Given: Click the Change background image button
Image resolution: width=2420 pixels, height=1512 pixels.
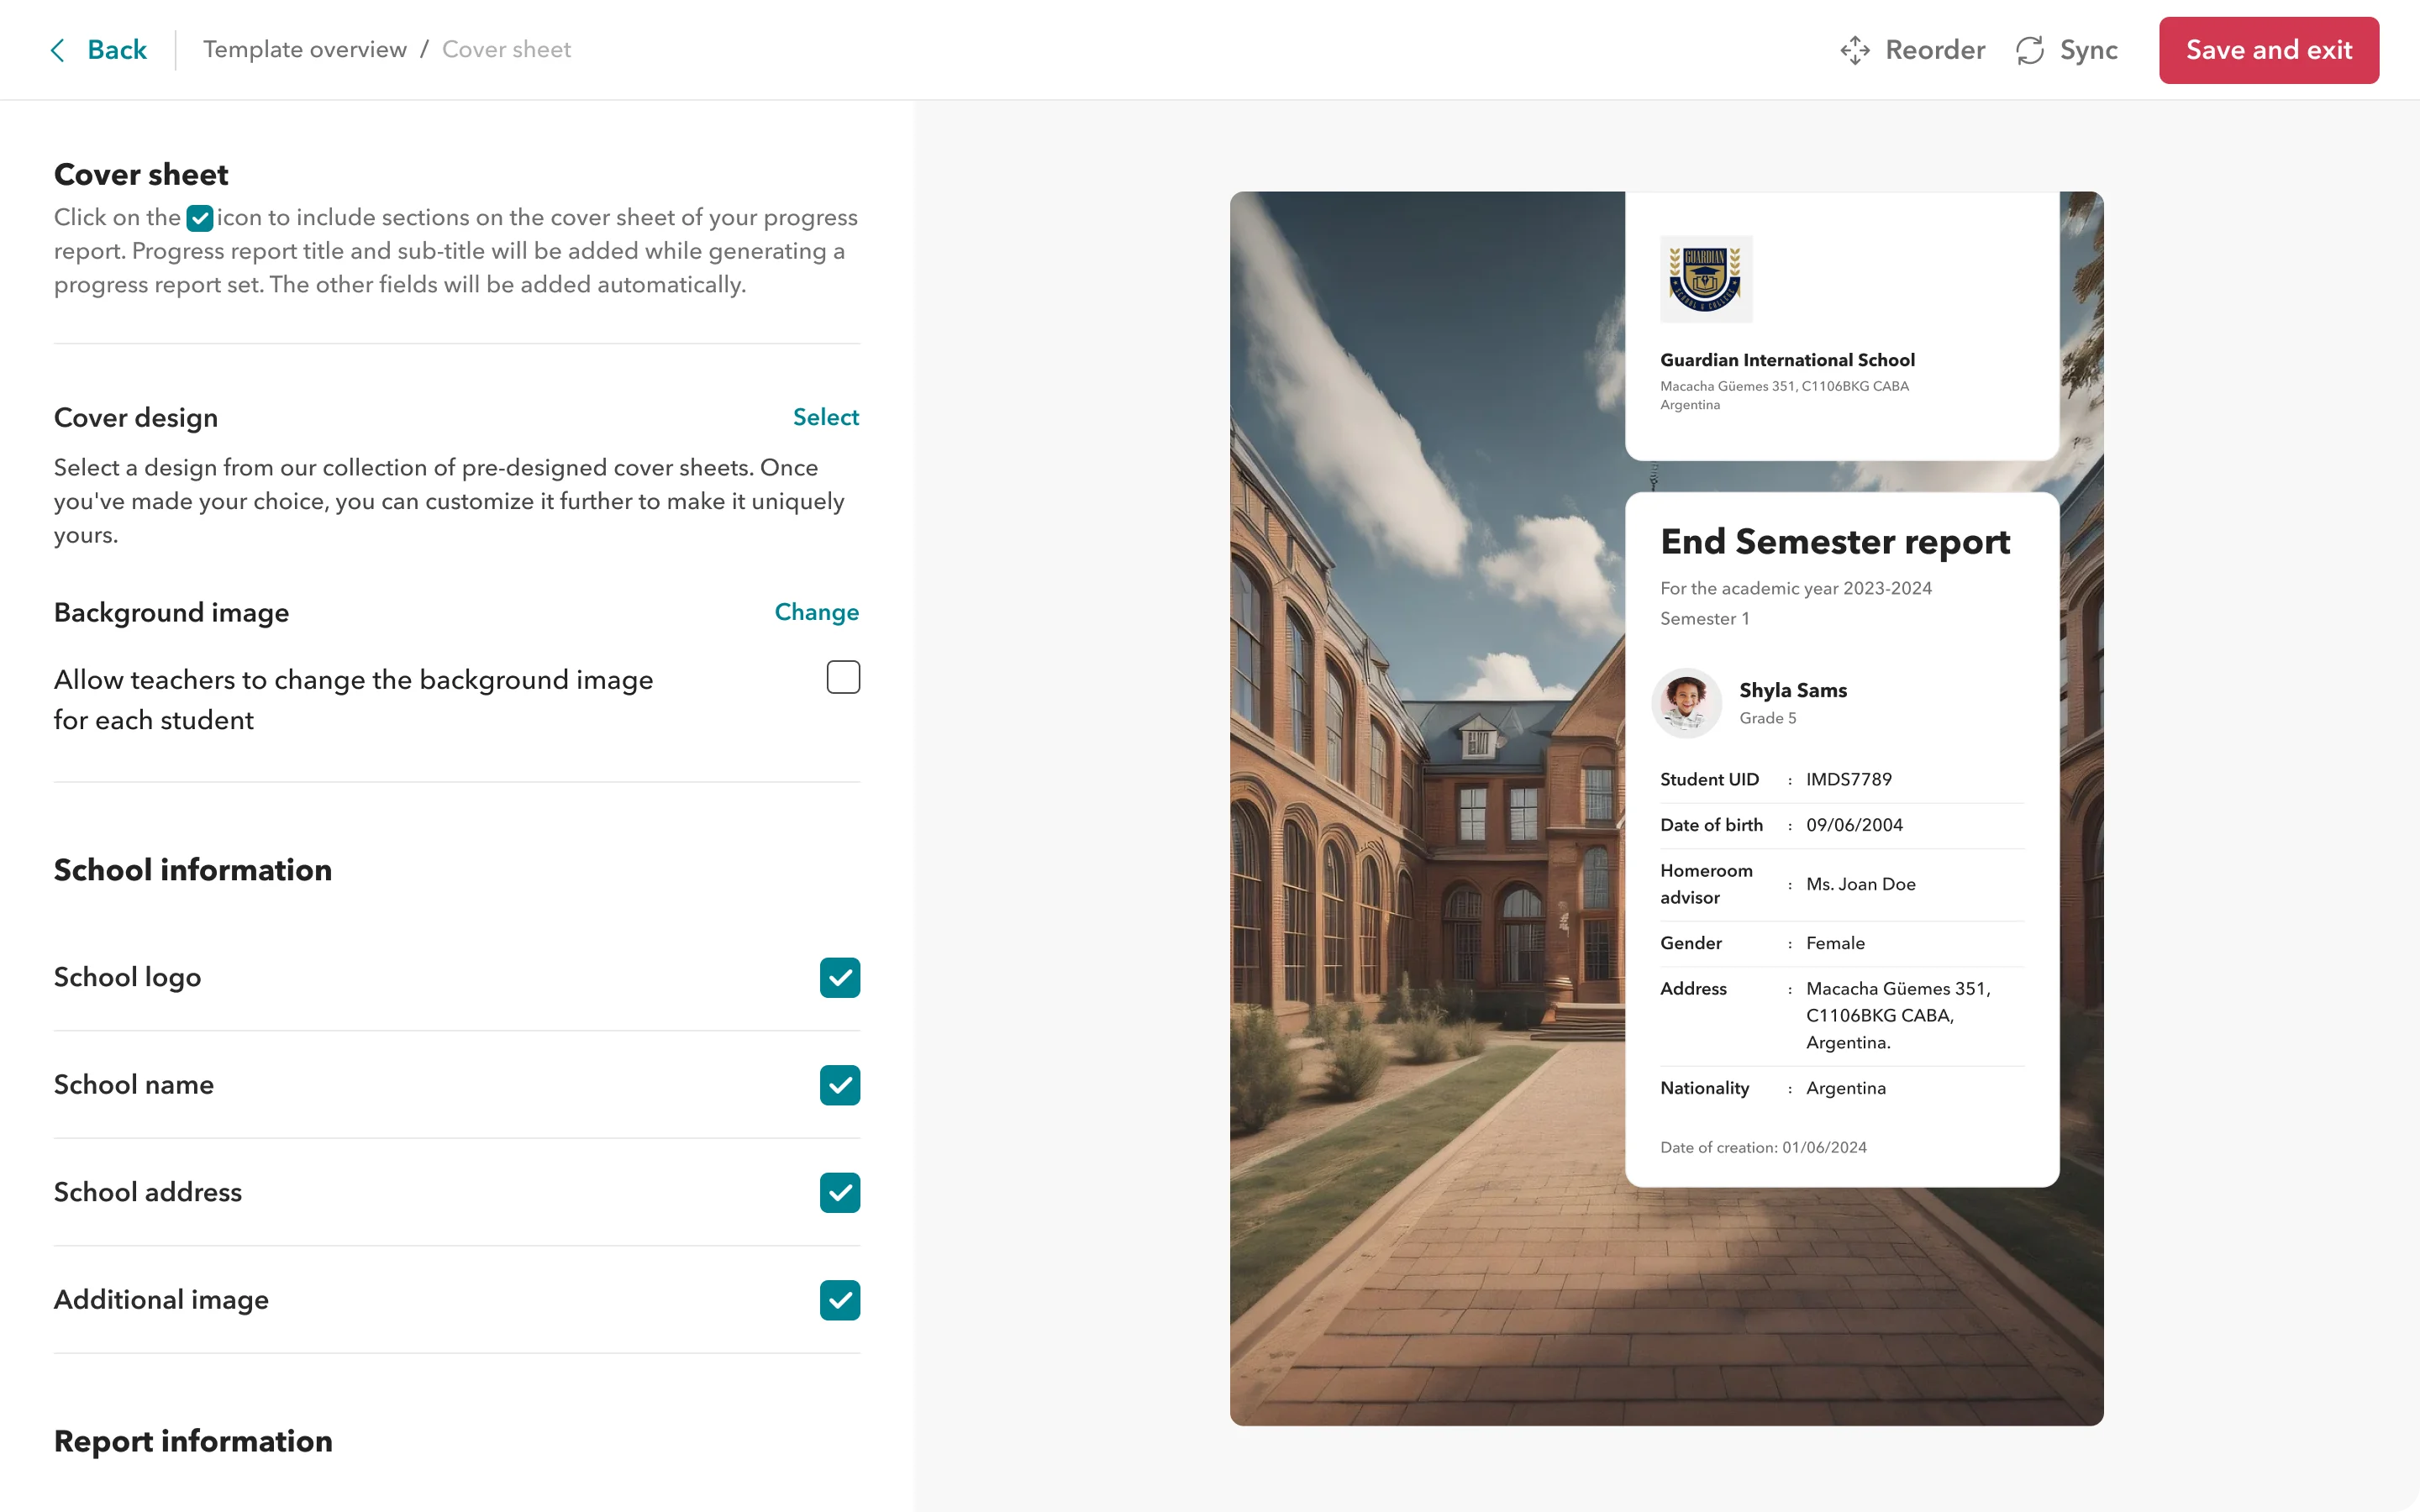Looking at the screenshot, I should click(x=815, y=612).
